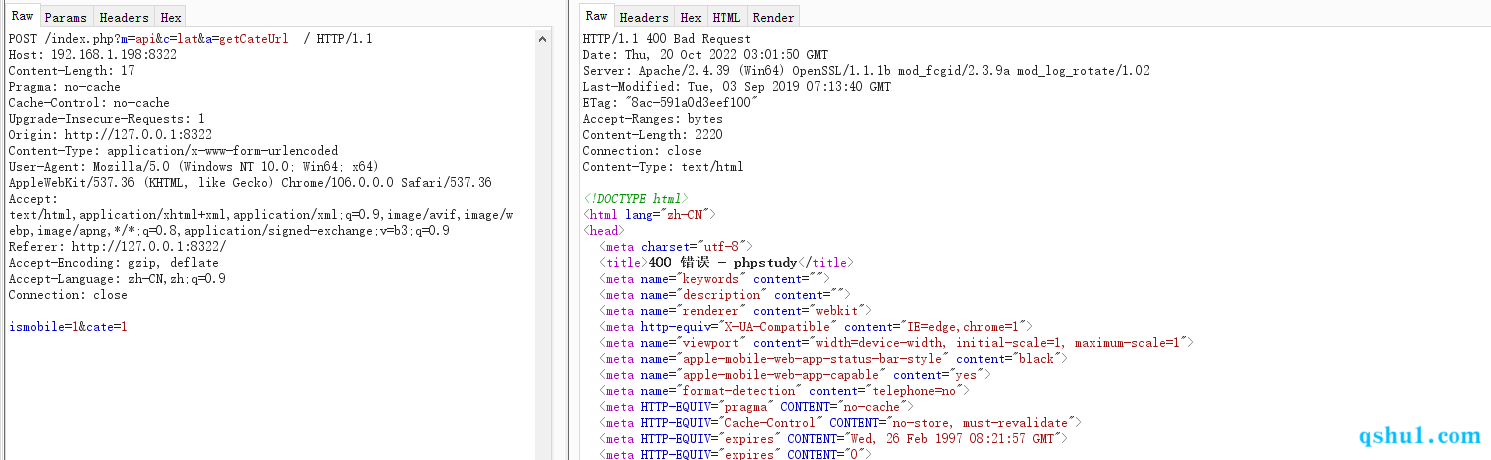Click the HTTP-EQUIV="Cache-Control" meta line
The height and width of the screenshot is (460, 1491).
pyautogui.click(x=840, y=423)
